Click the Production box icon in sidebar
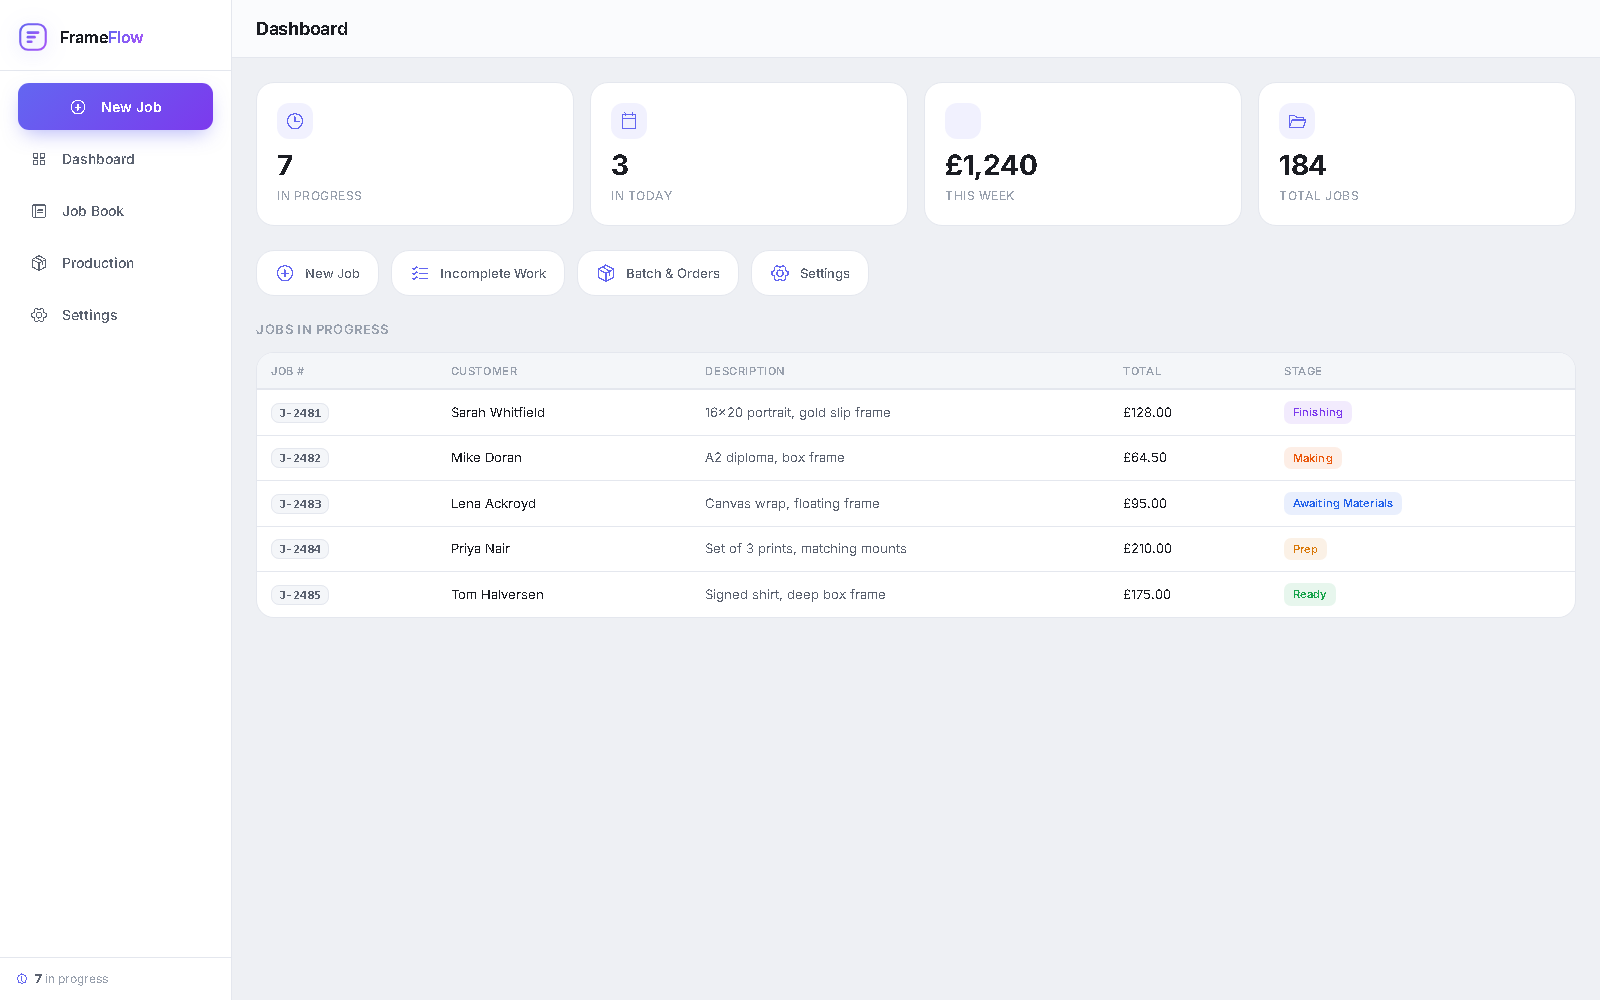This screenshot has width=1600, height=1000. [39, 263]
